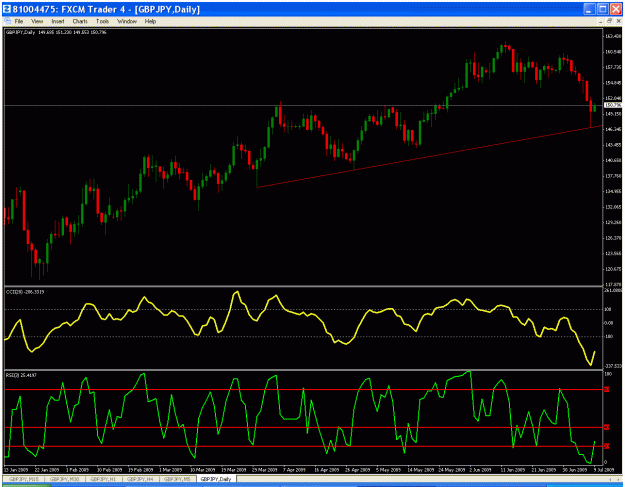Click the current price label on price axis
The height and width of the screenshot is (487, 625).
coord(613,105)
